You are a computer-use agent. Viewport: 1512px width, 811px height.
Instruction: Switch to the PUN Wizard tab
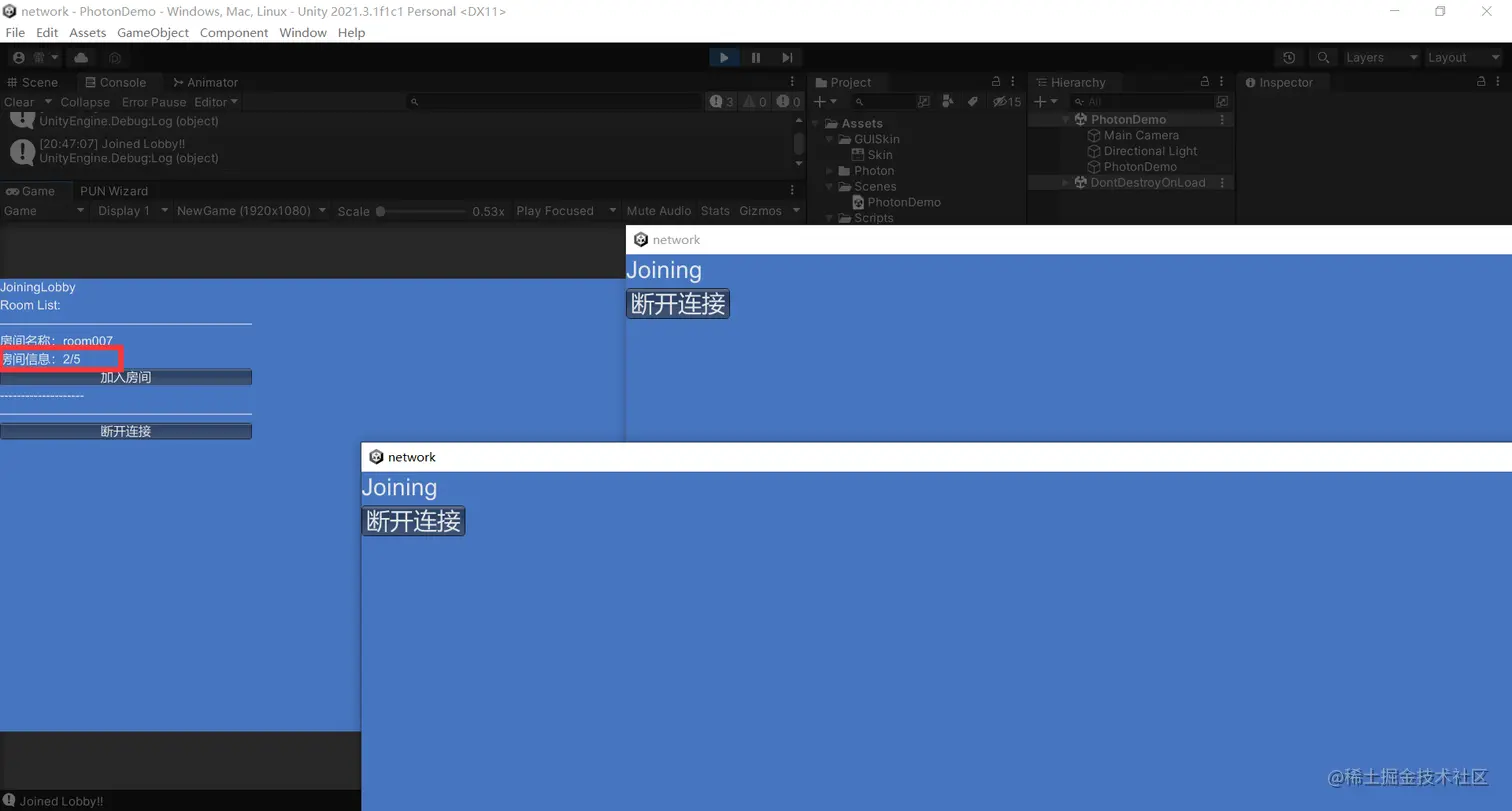click(114, 191)
